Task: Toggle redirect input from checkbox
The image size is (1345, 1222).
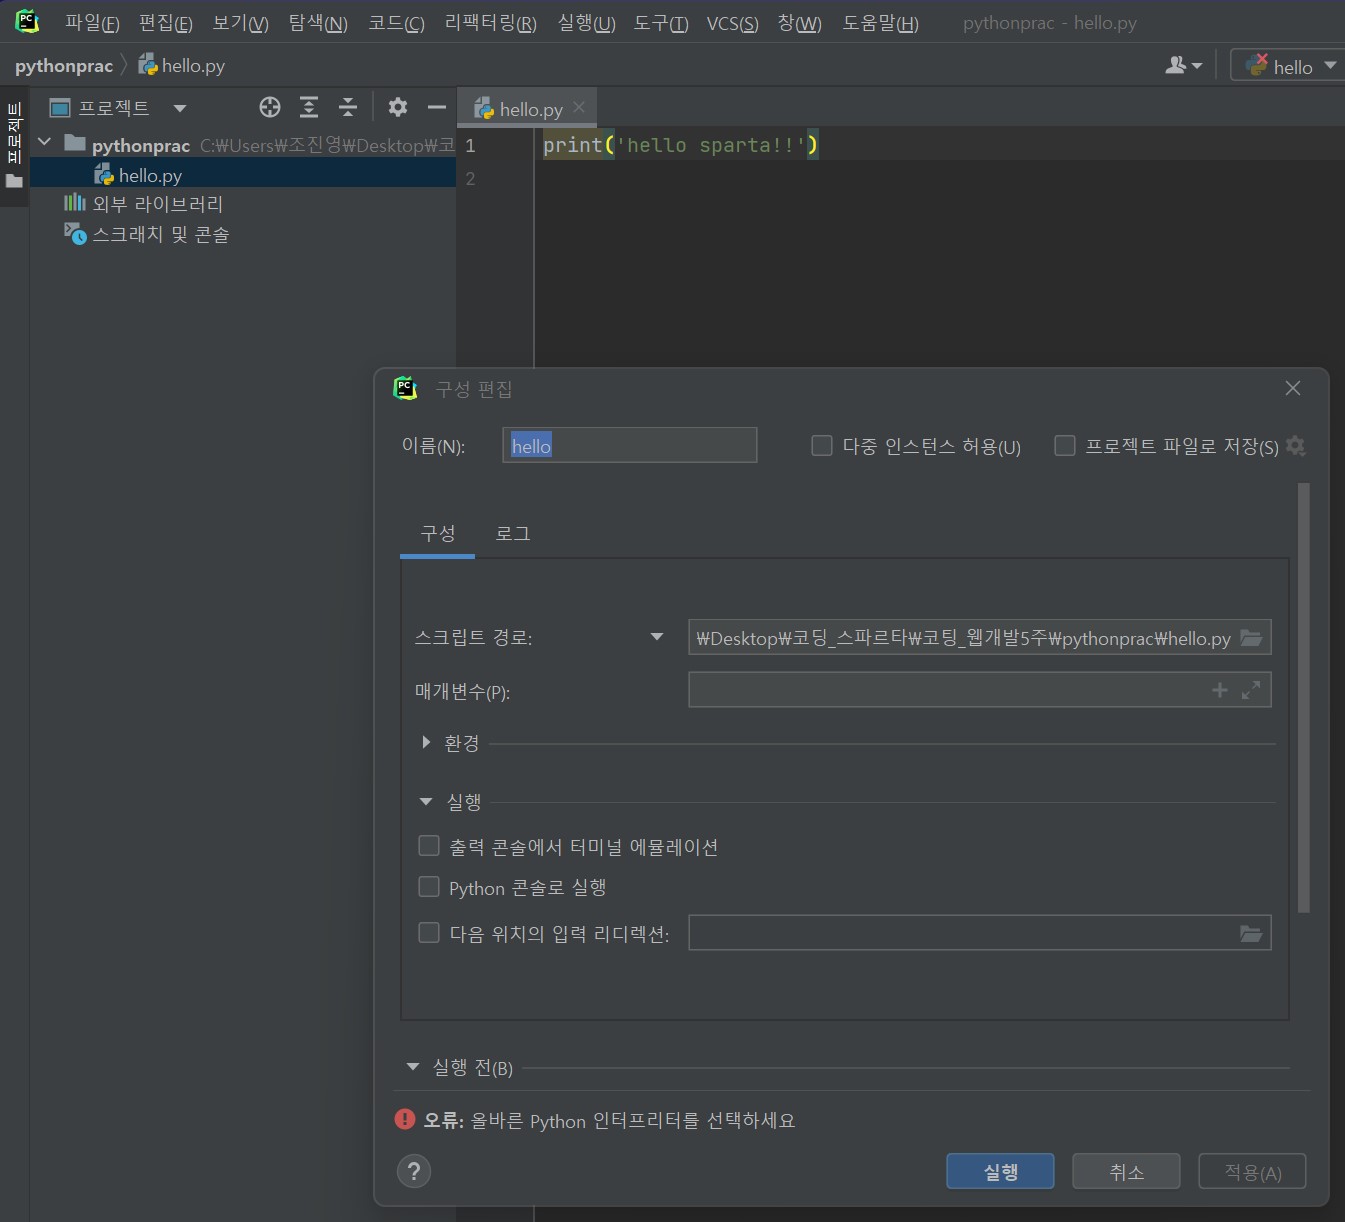Action: pyautogui.click(x=429, y=933)
